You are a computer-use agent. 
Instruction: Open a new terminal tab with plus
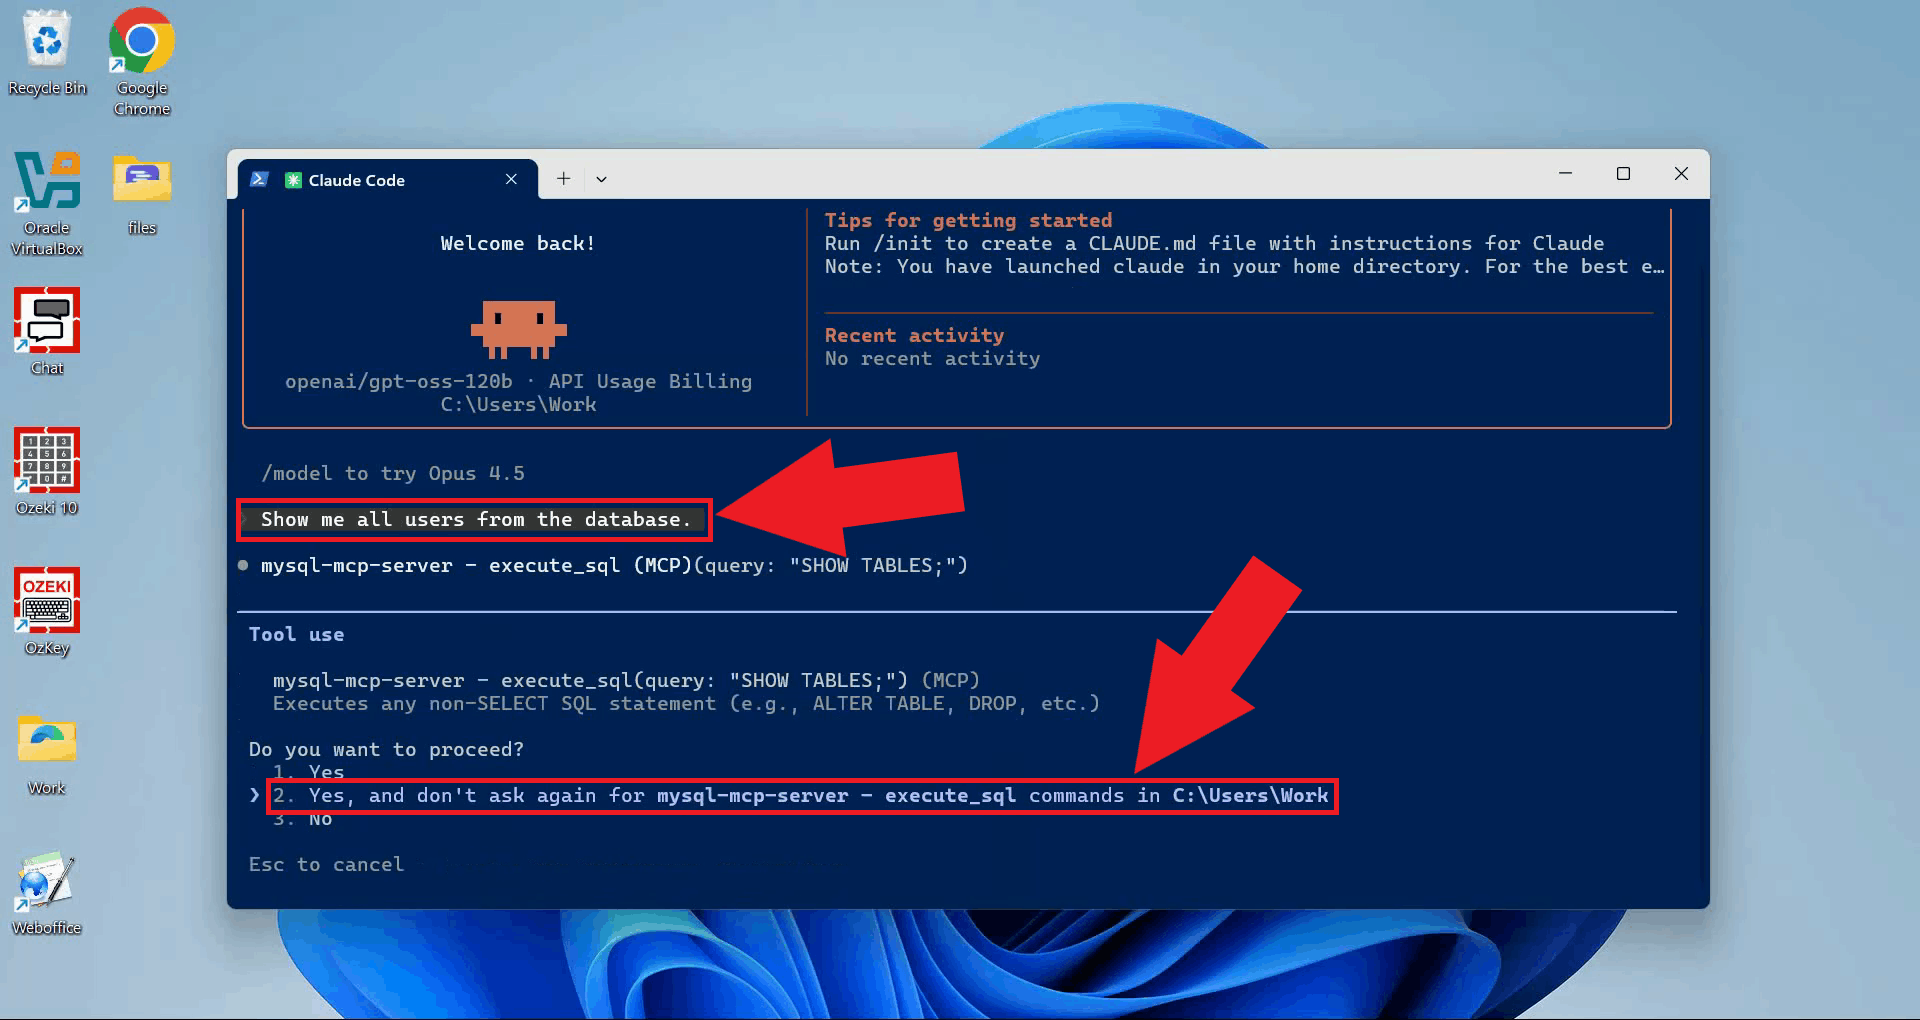pos(564,178)
